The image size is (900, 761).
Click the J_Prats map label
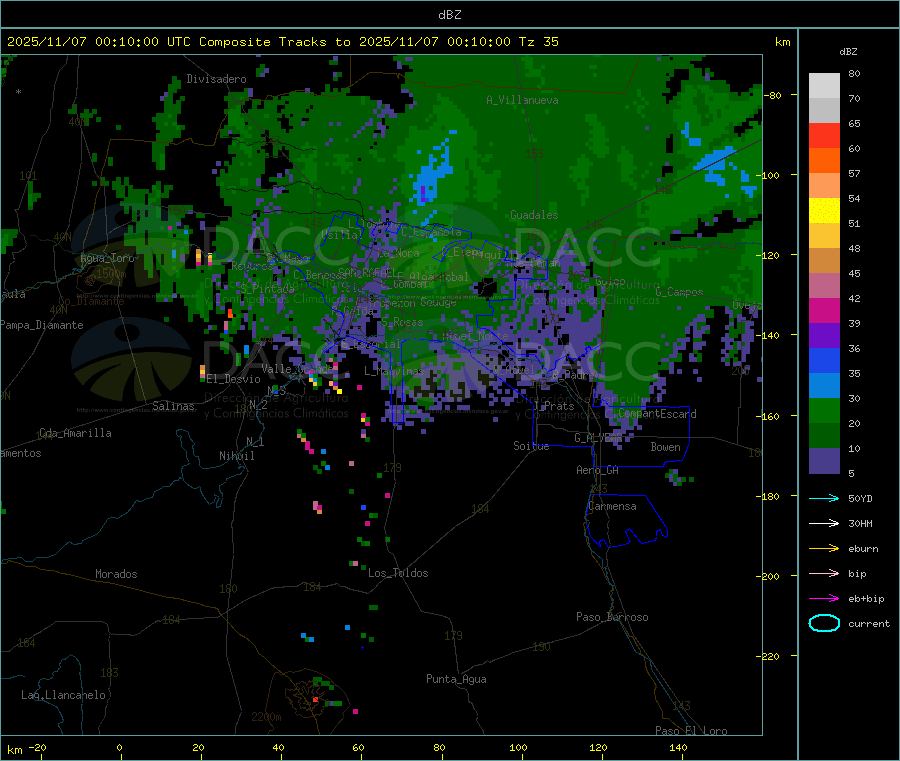554,406
